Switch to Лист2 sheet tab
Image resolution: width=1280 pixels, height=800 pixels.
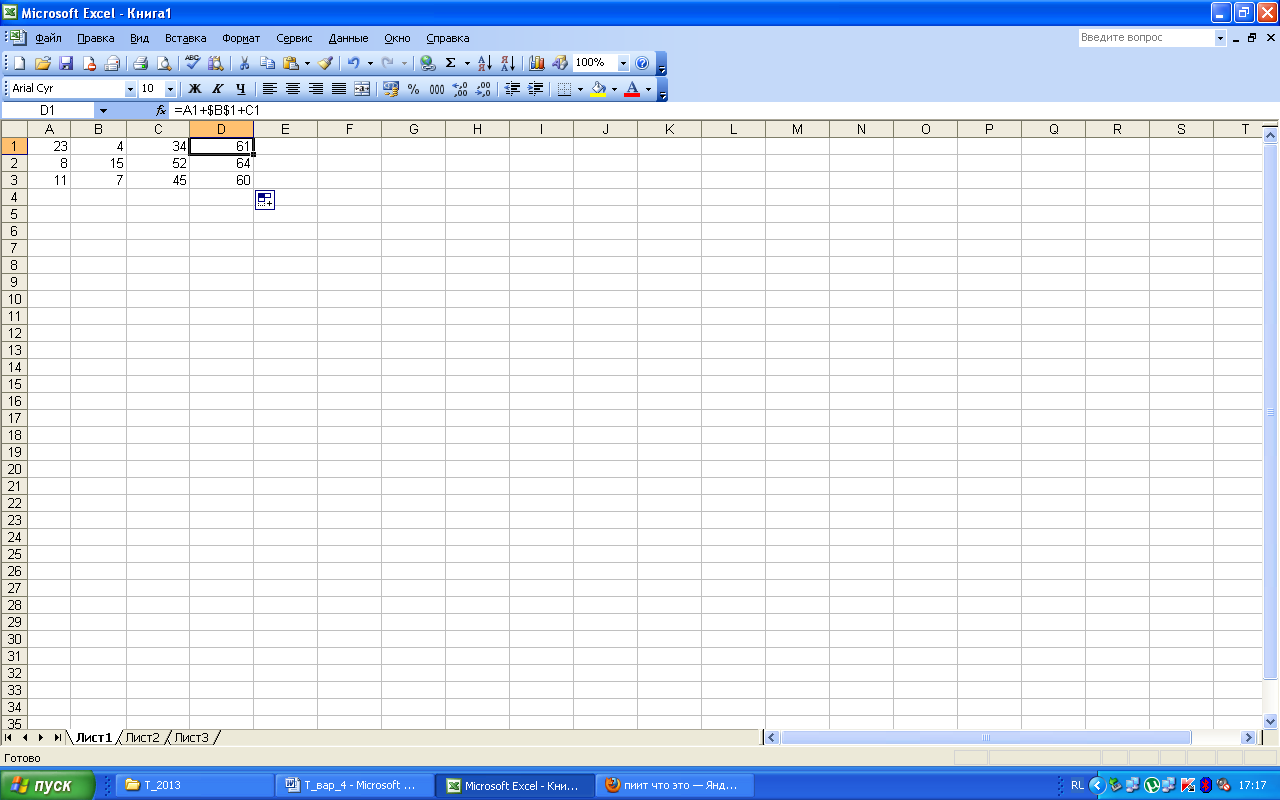[142, 737]
